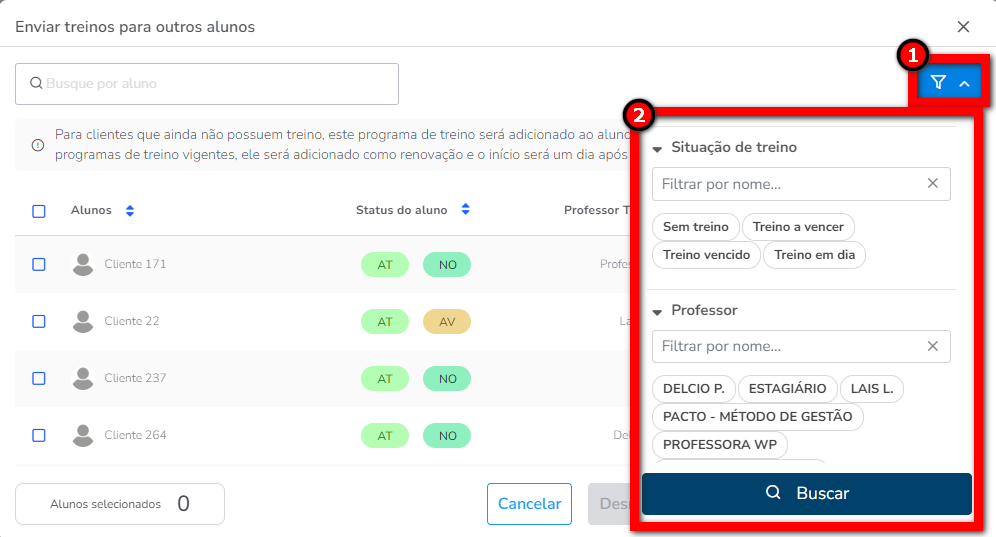The height and width of the screenshot is (537, 996).
Task: Collapse the Professor filter section
Action: click(x=658, y=311)
